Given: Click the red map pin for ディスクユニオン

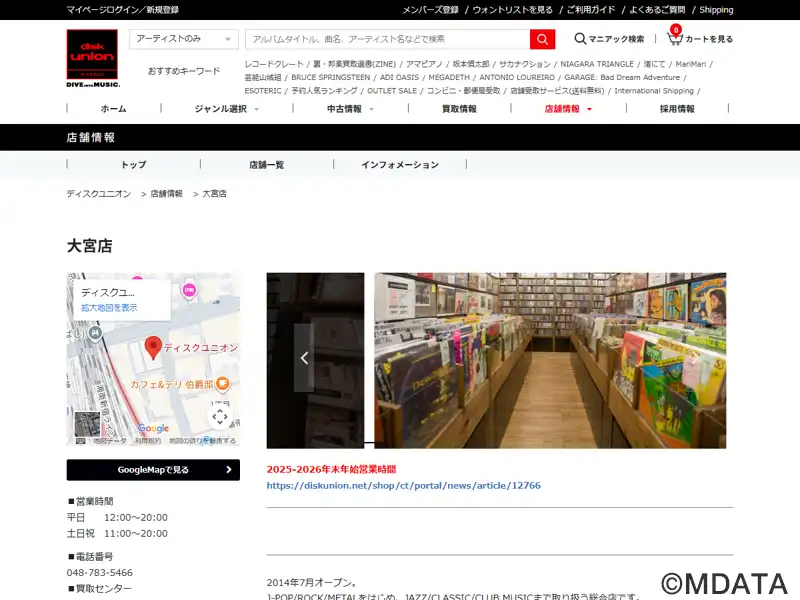Looking at the screenshot, I should click(x=153, y=348).
